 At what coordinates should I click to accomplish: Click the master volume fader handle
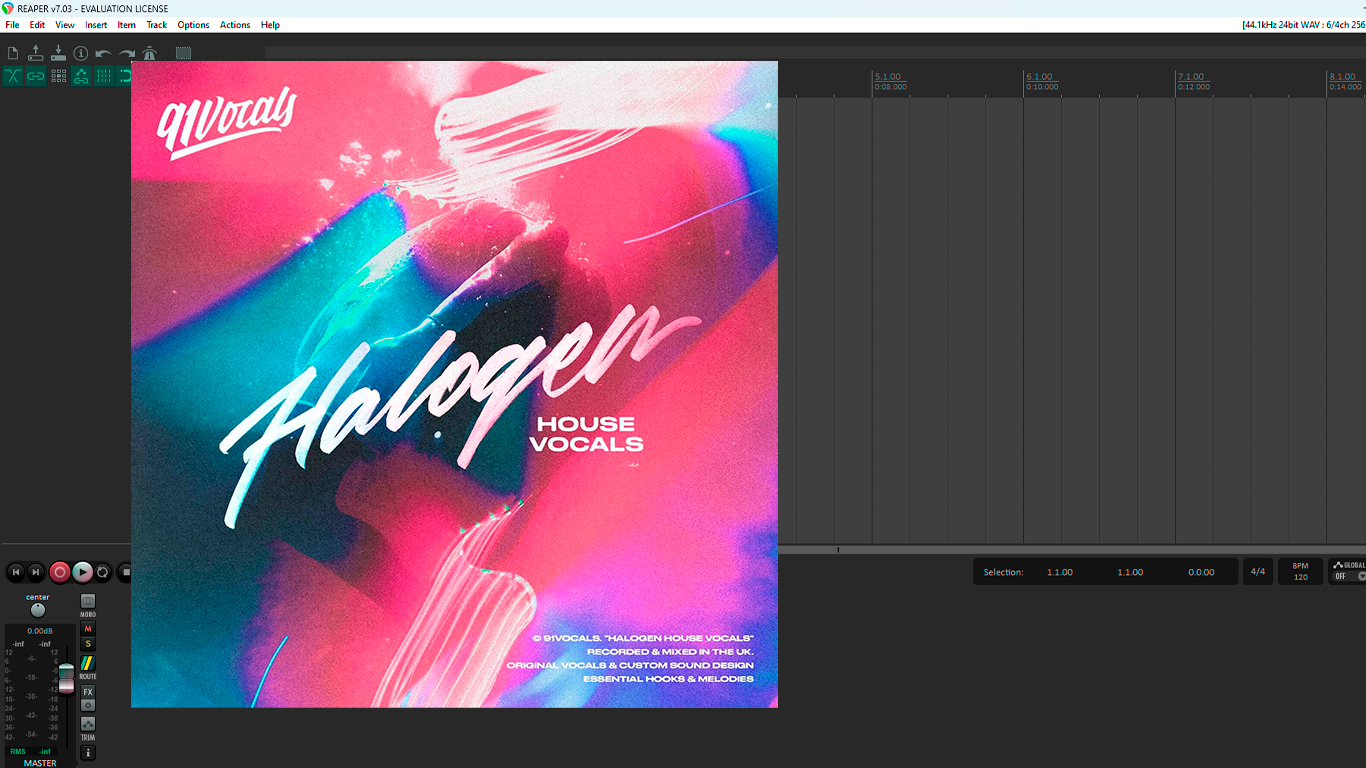click(67, 678)
